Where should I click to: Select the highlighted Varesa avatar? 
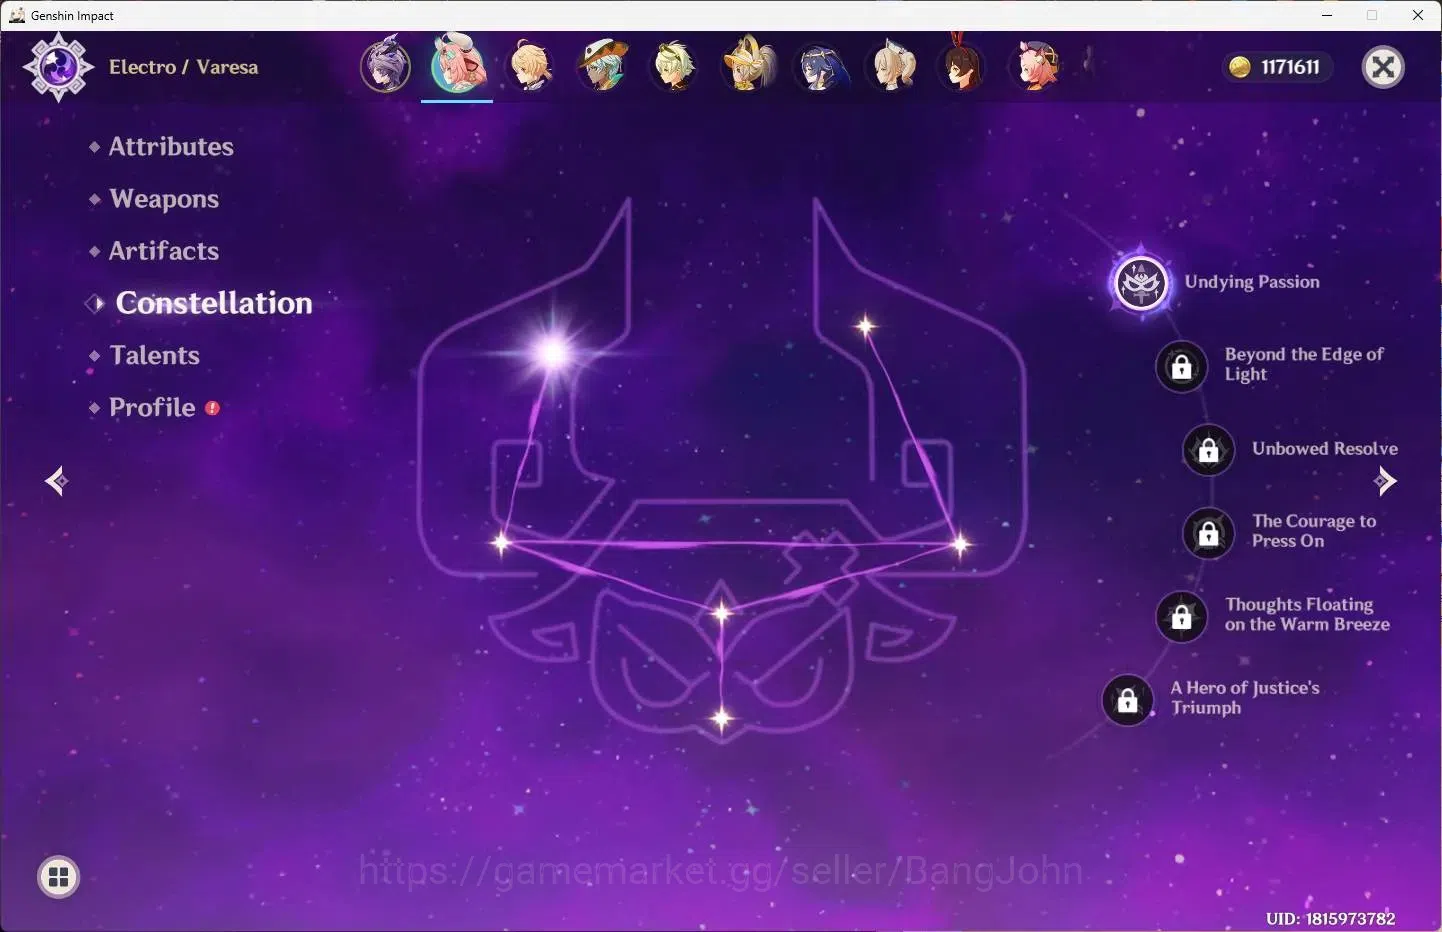458,64
